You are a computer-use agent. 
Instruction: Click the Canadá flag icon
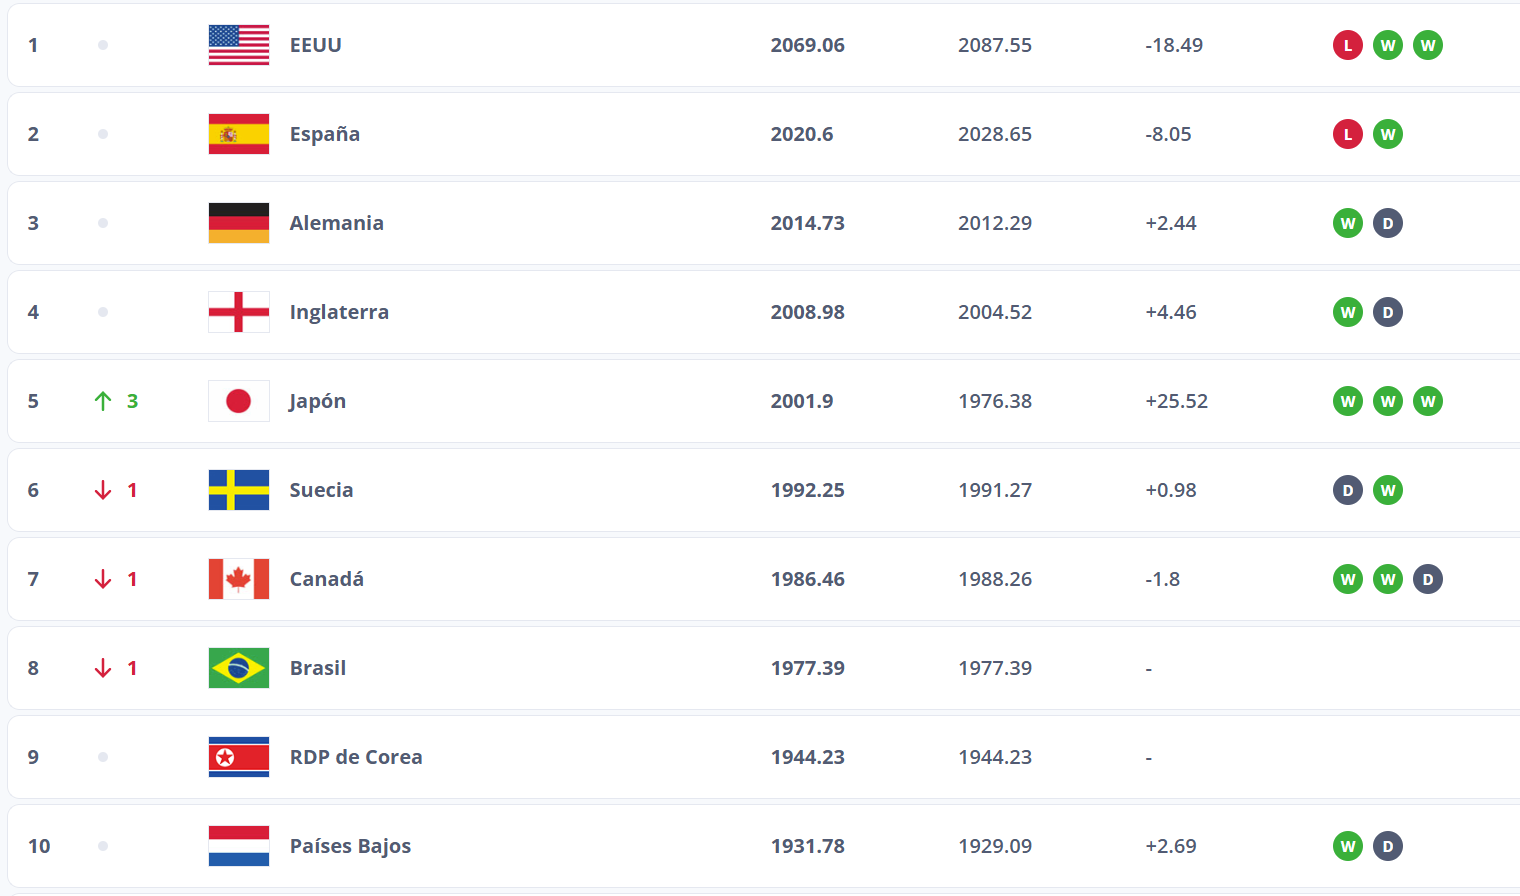tap(238, 579)
